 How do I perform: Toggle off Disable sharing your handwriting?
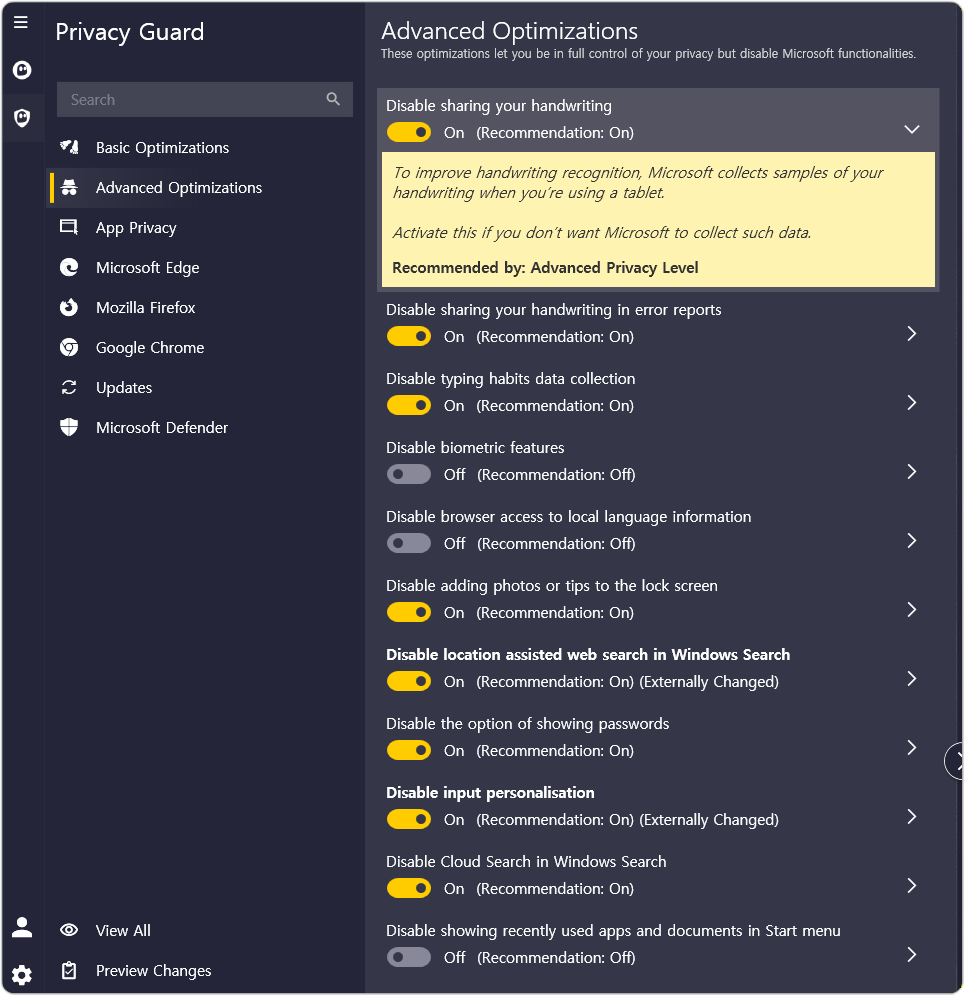pyautogui.click(x=409, y=132)
